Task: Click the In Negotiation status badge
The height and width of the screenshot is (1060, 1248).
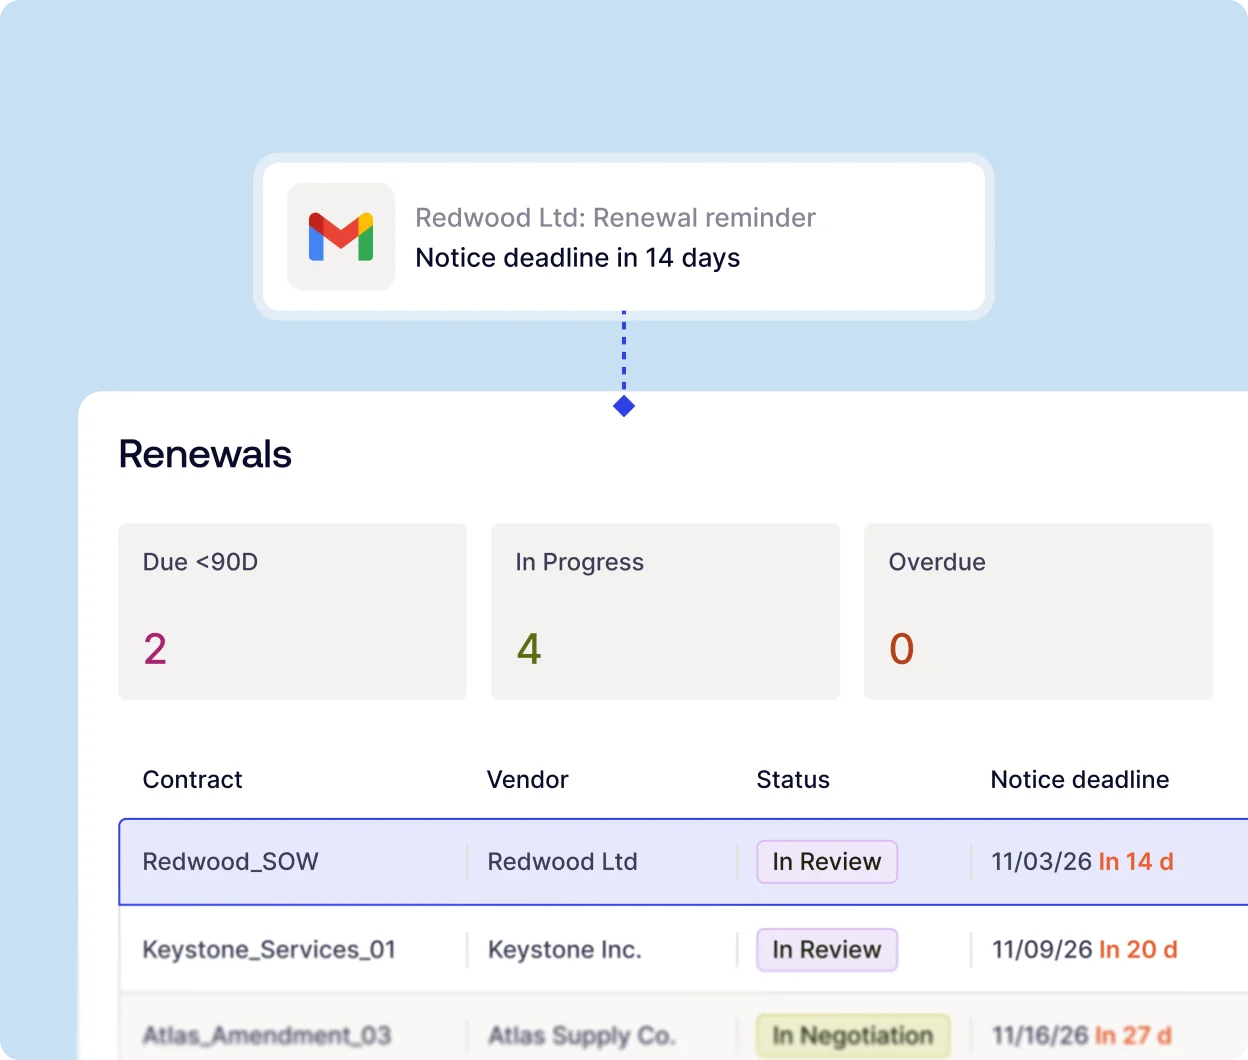Action: click(x=853, y=1036)
